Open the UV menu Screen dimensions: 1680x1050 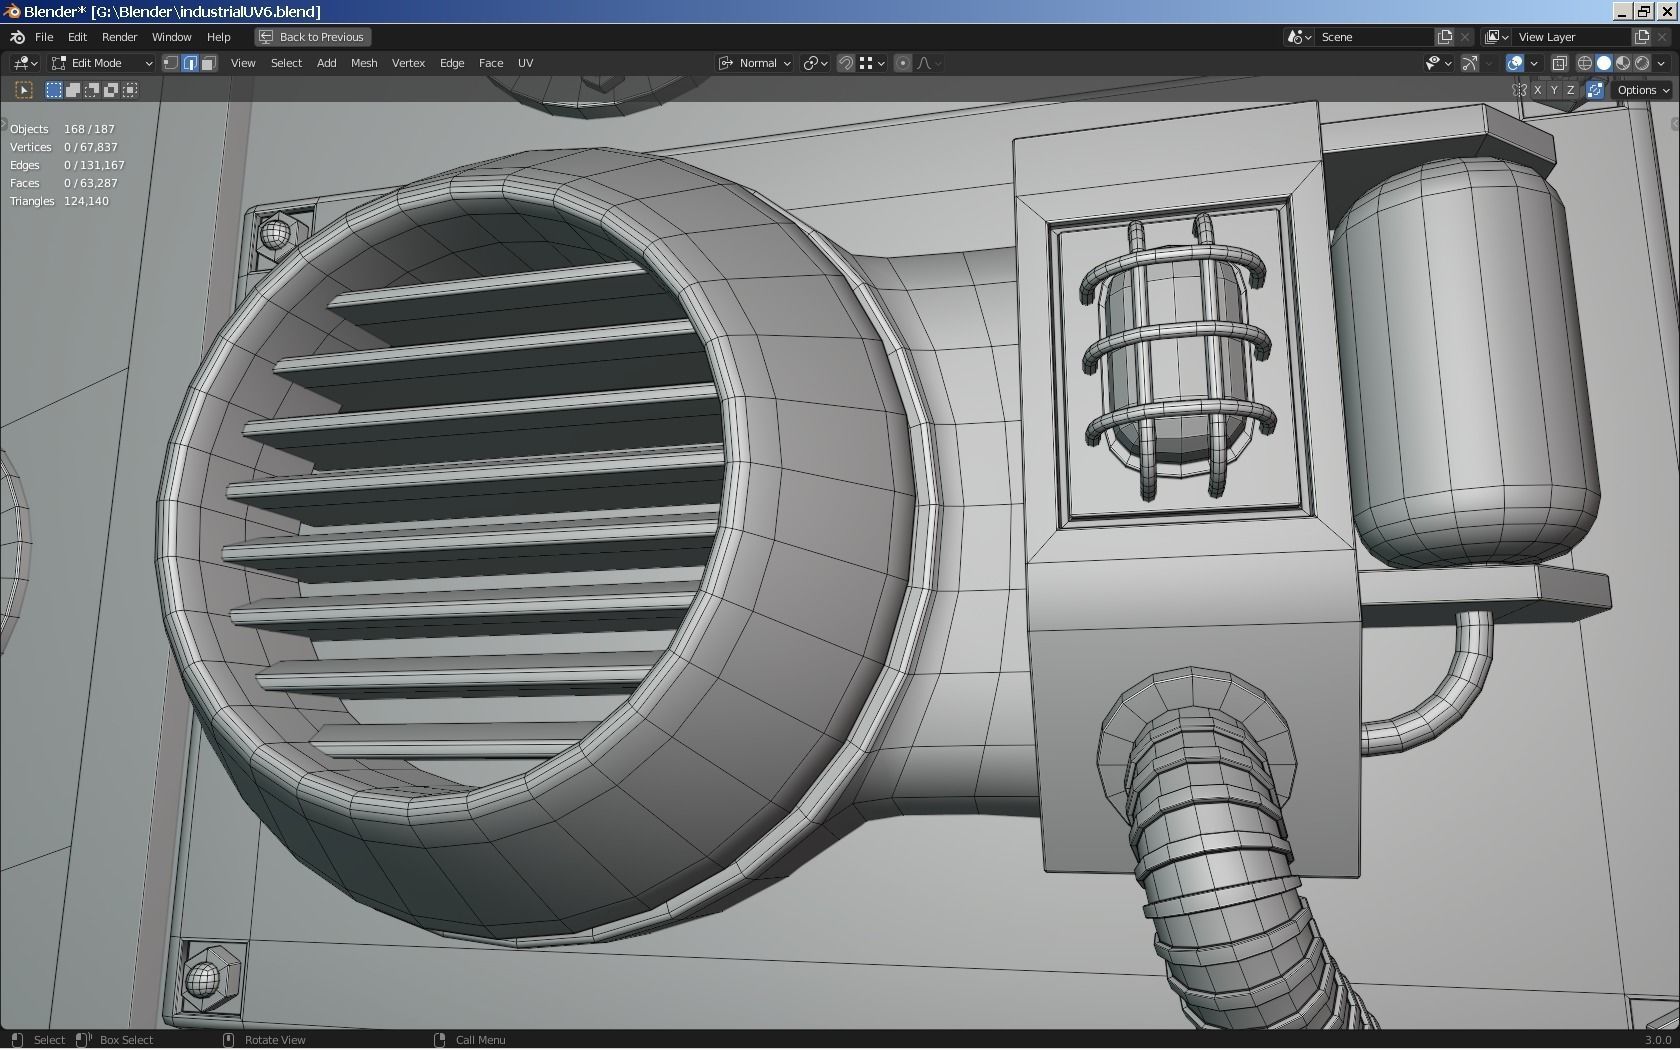pos(525,63)
